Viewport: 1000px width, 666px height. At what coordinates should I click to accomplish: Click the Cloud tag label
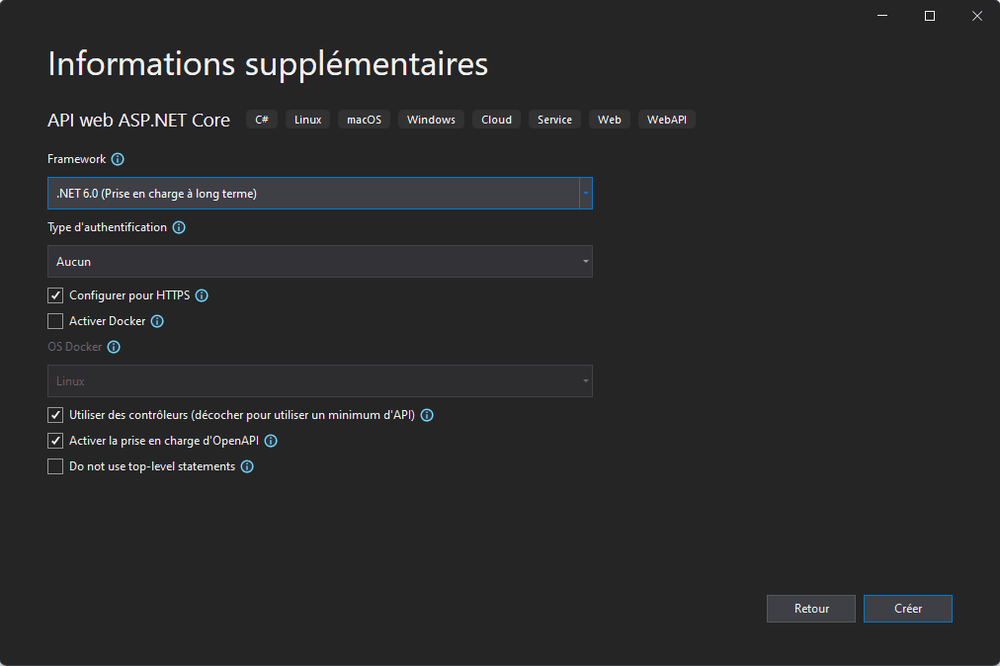pyautogui.click(x=496, y=119)
